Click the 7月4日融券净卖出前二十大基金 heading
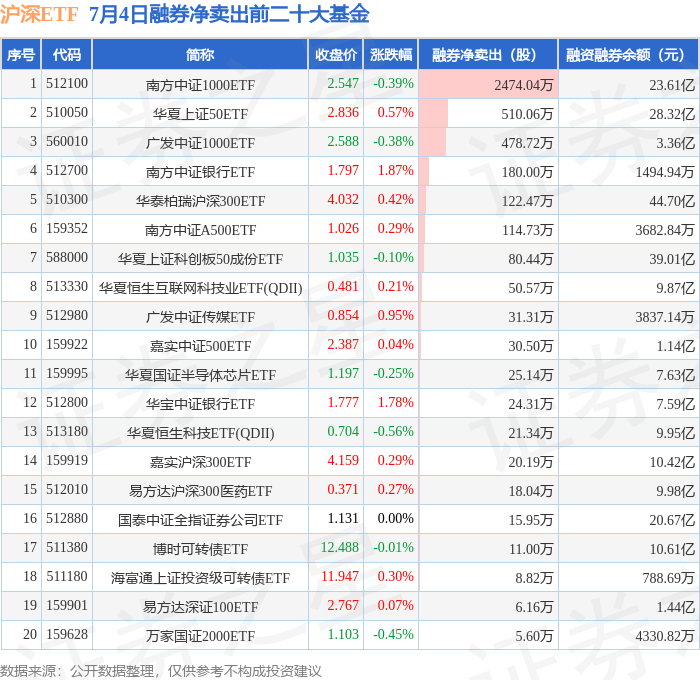 tap(229, 14)
